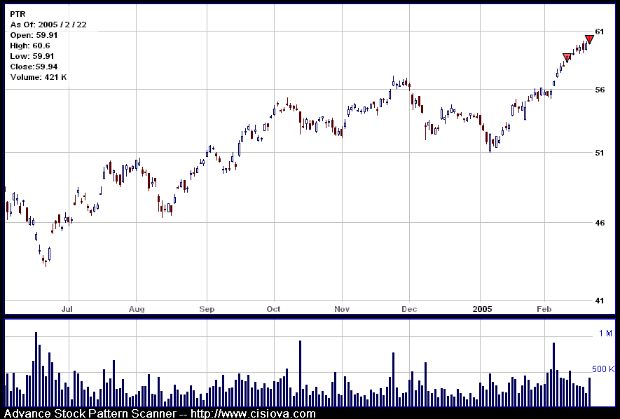The image size is (620, 419).
Task: Click the Jul month label
Action: [x=67, y=309]
